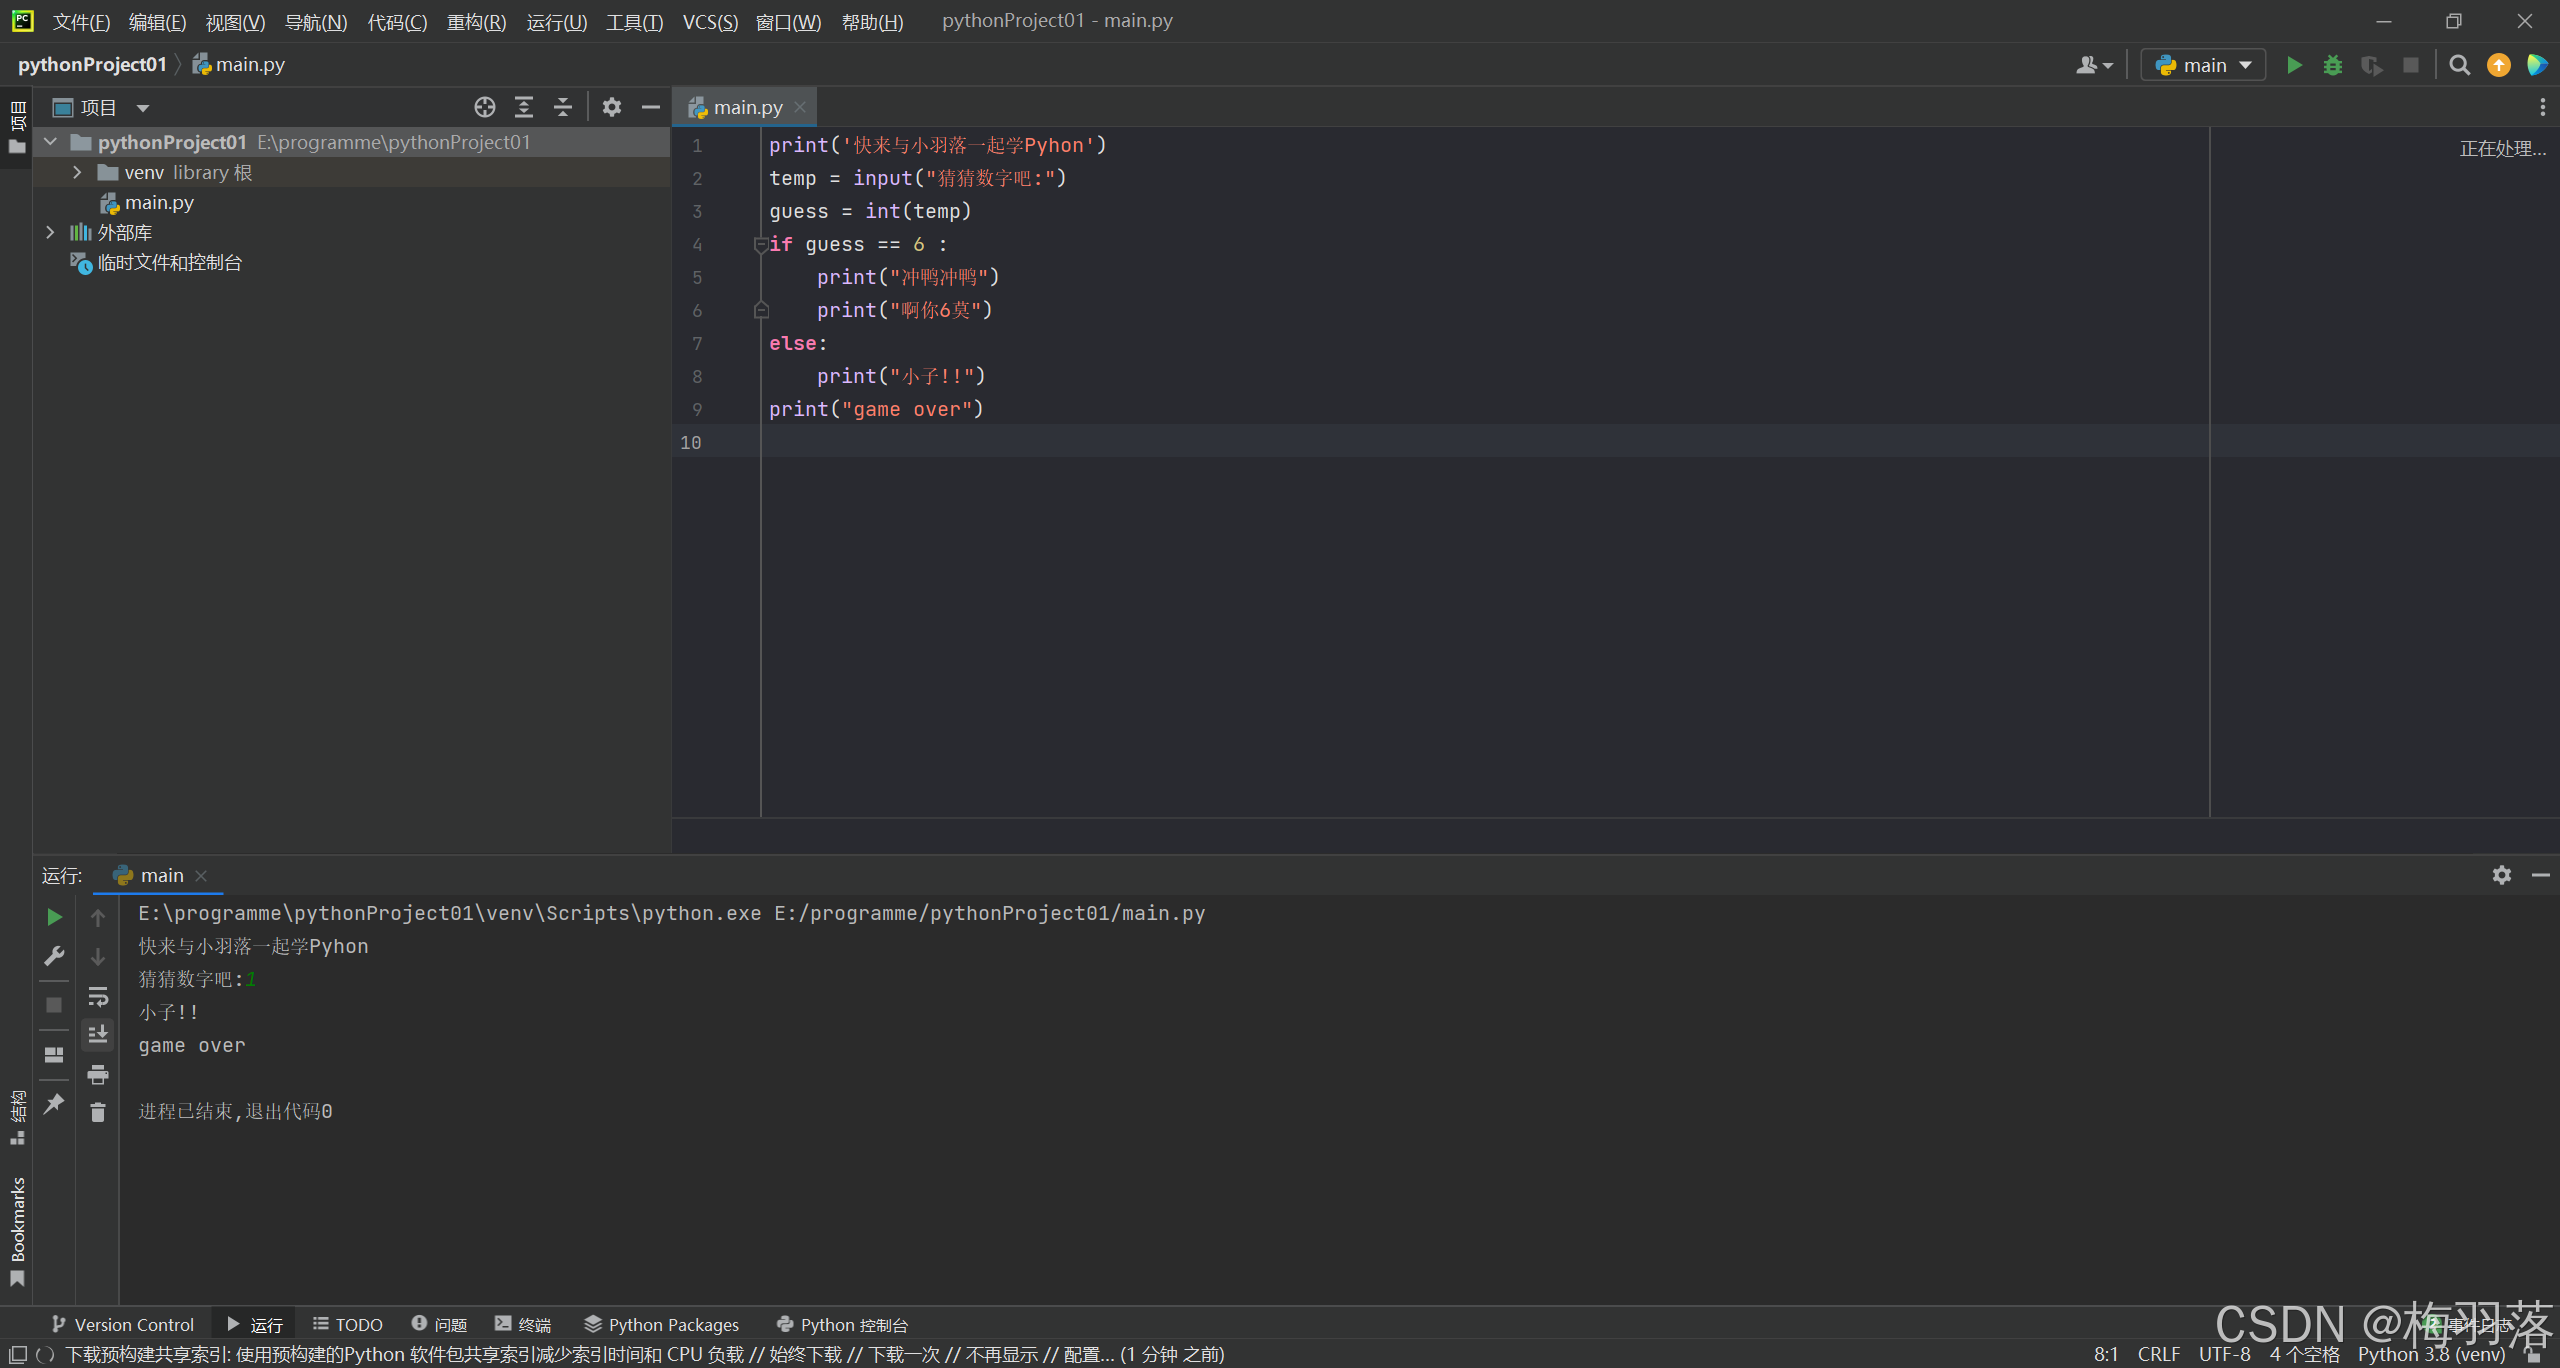Click Python 3.8 (venv) interpreter in status bar
The width and height of the screenshot is (2560, 1368).
[x=2430, y=1354]
